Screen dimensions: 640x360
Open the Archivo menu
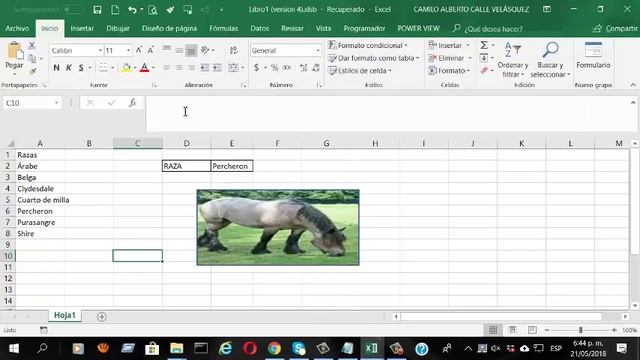[17, 28]
